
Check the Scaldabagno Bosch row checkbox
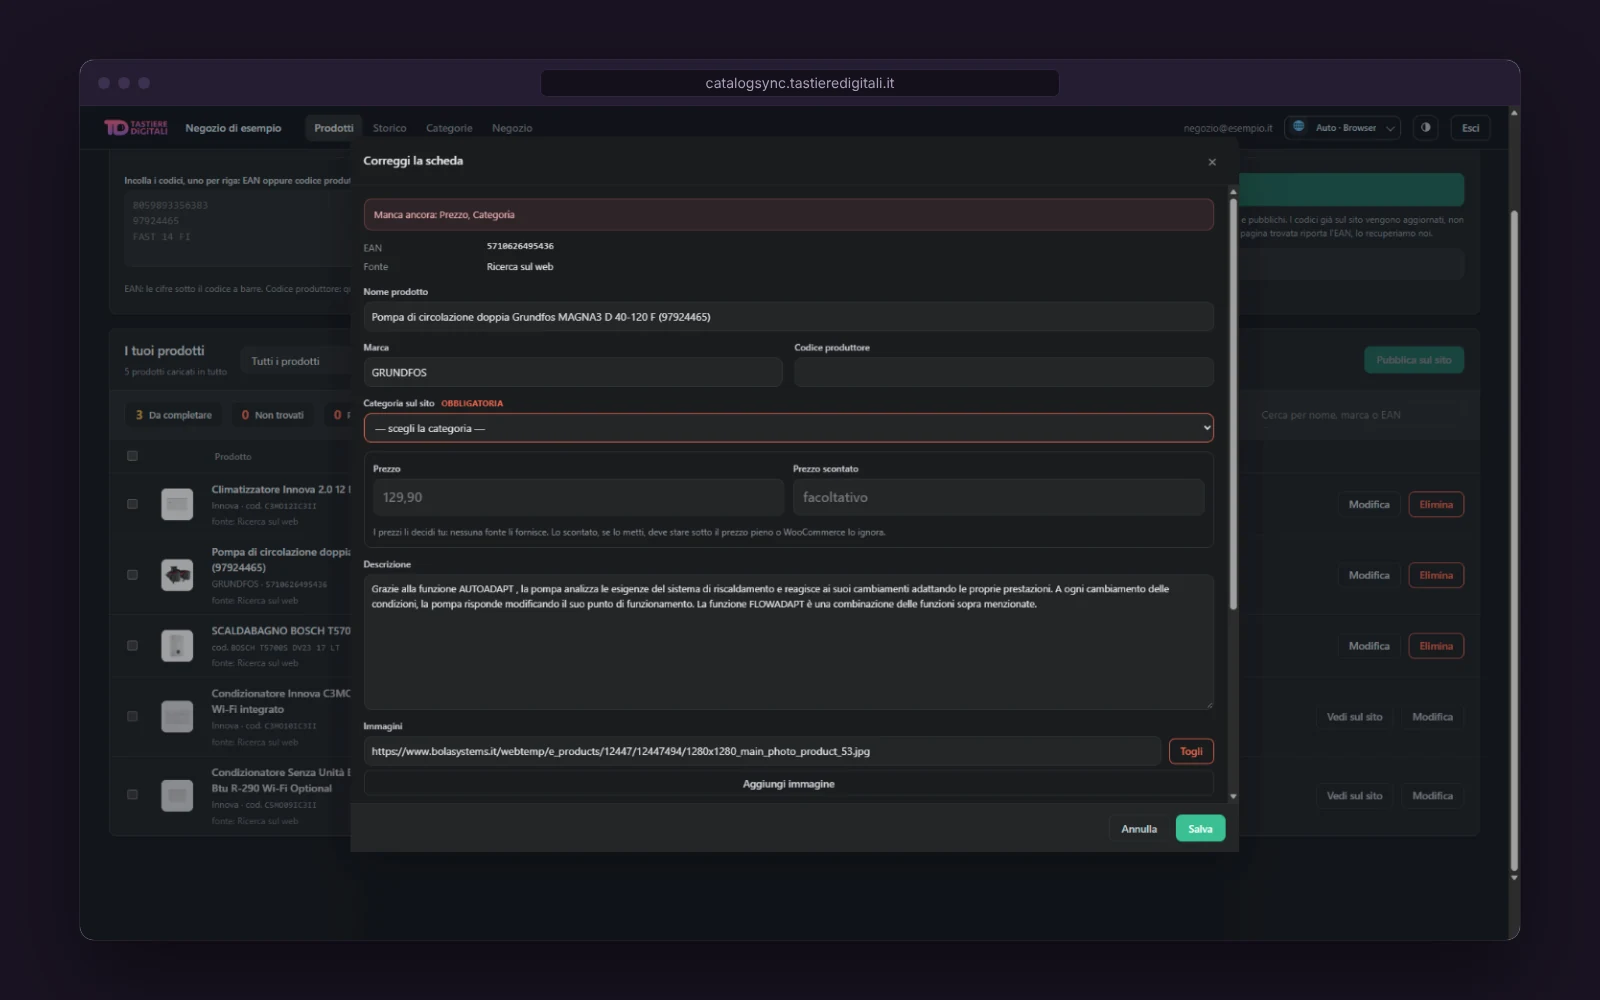[x=132, y=646]
